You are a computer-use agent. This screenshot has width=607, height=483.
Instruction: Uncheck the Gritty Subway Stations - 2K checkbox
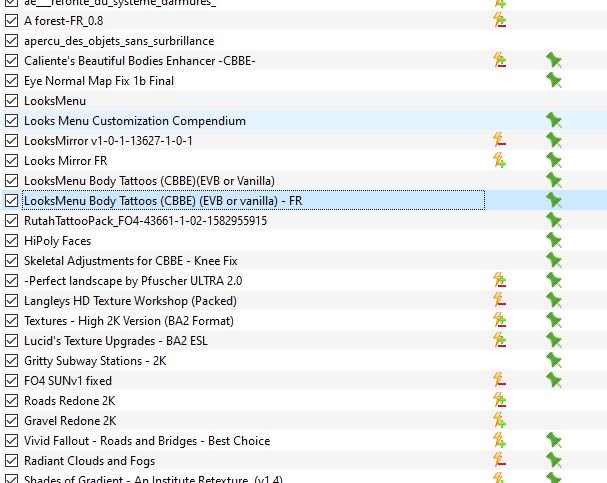[11, 360]
